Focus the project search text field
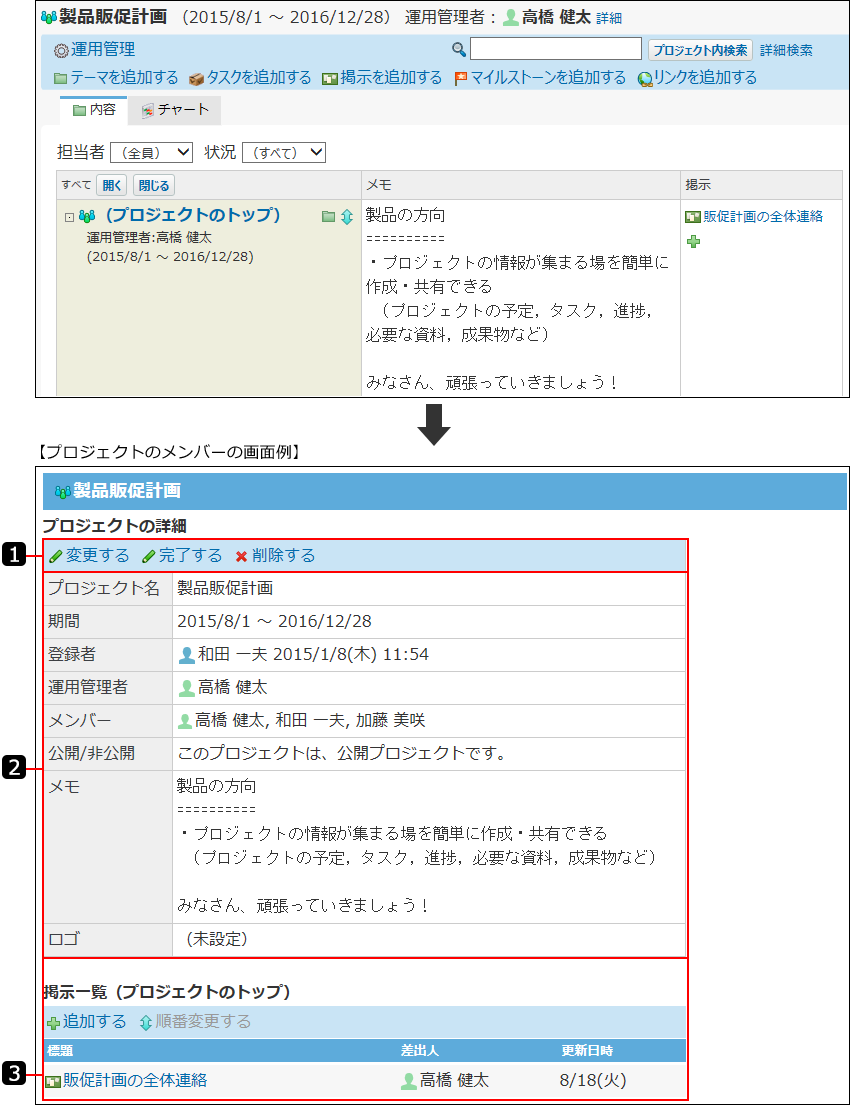This screenshot has height=1105, width=850. pyautogui.click(x=555, y=49)
